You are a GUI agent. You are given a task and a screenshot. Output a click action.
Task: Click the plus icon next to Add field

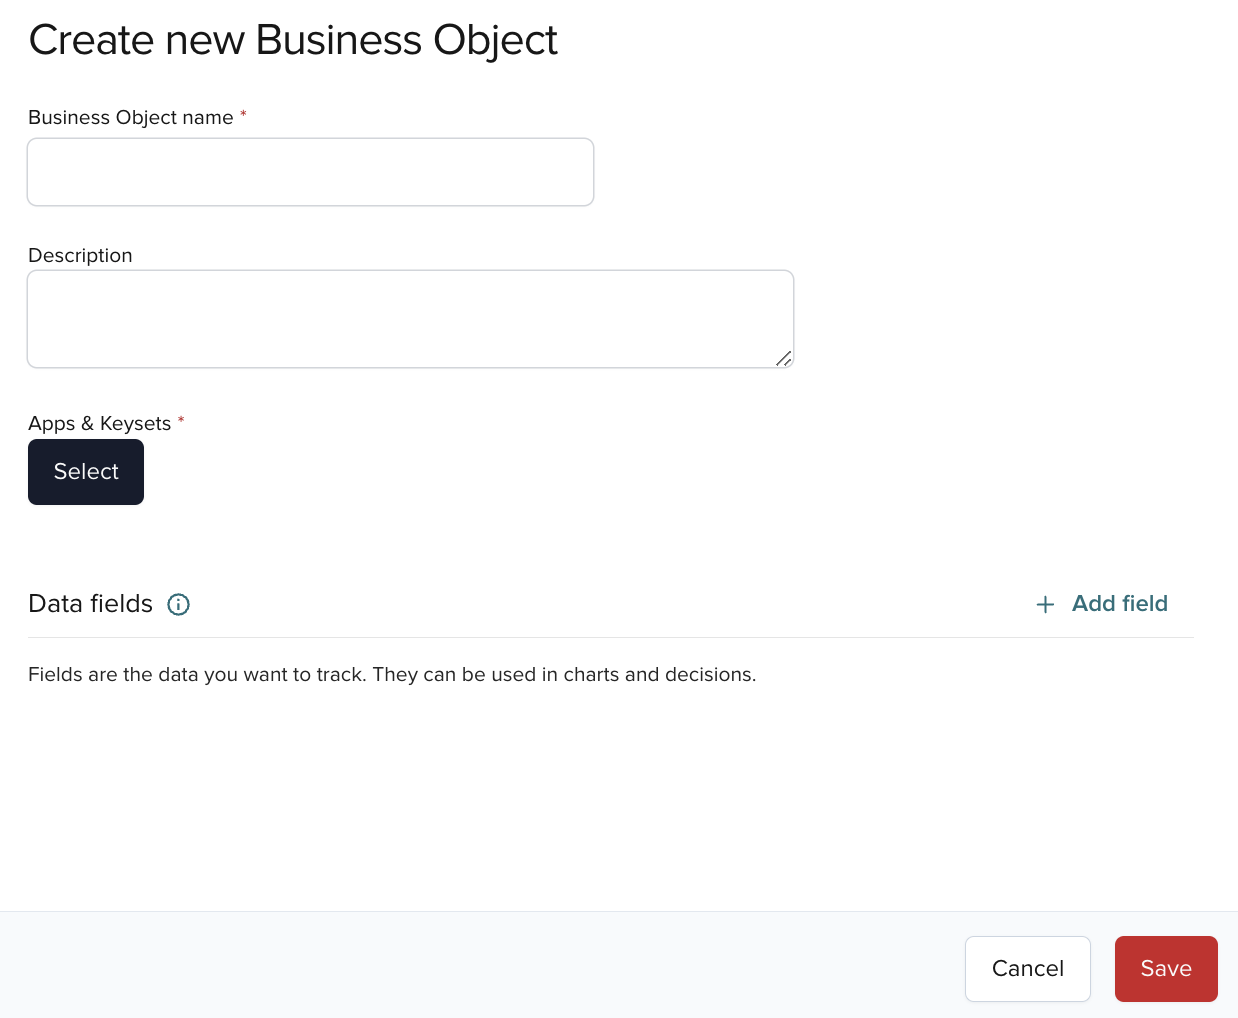click(x=1045, y=604)
